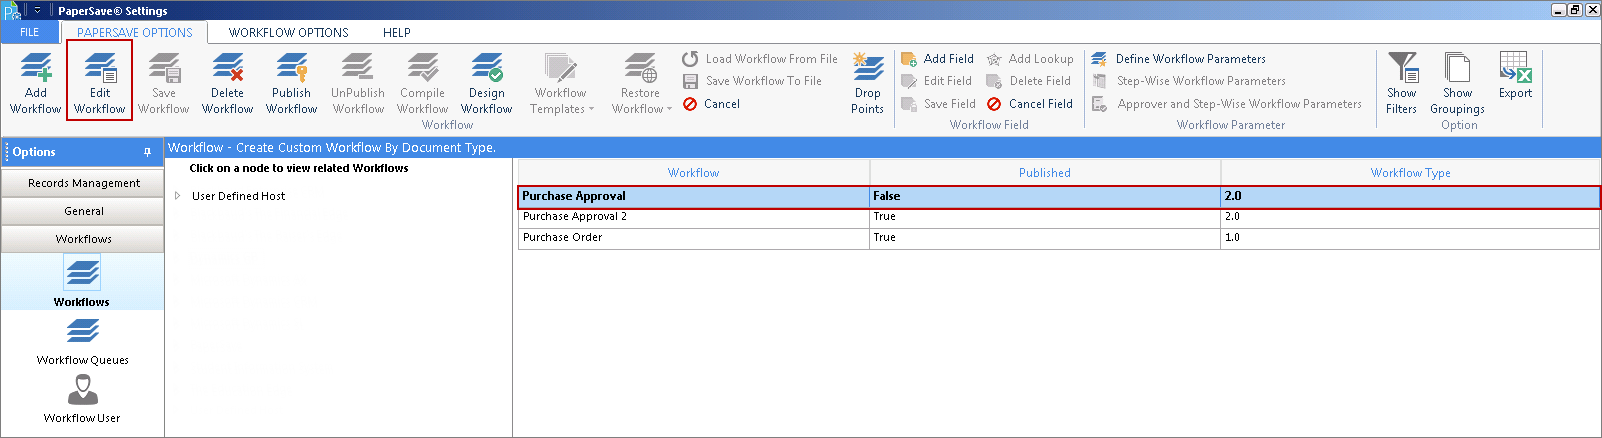Select the Delete Workflow icon
This screenshot has height=438, width=1602.
227,82
